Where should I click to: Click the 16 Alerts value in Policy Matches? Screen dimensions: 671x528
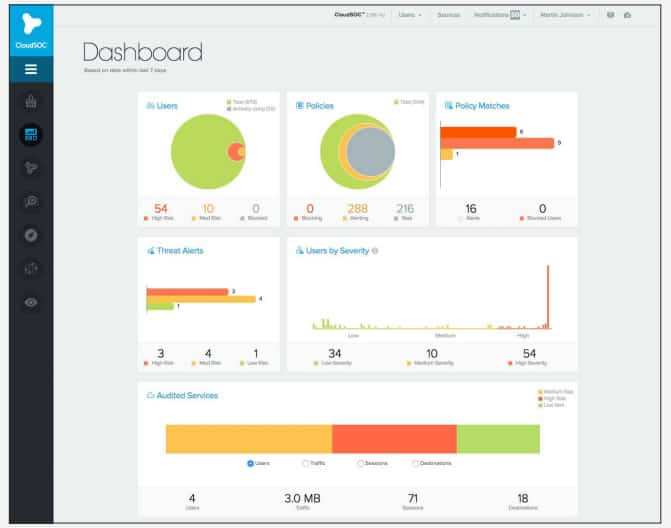click(471, 208)
